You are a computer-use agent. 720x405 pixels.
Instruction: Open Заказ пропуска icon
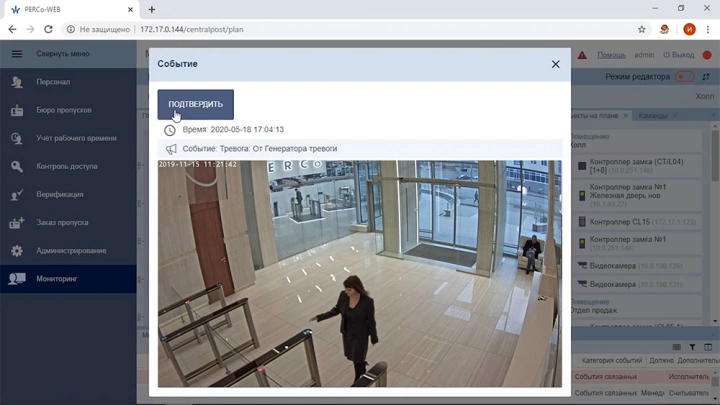[17, 223]
